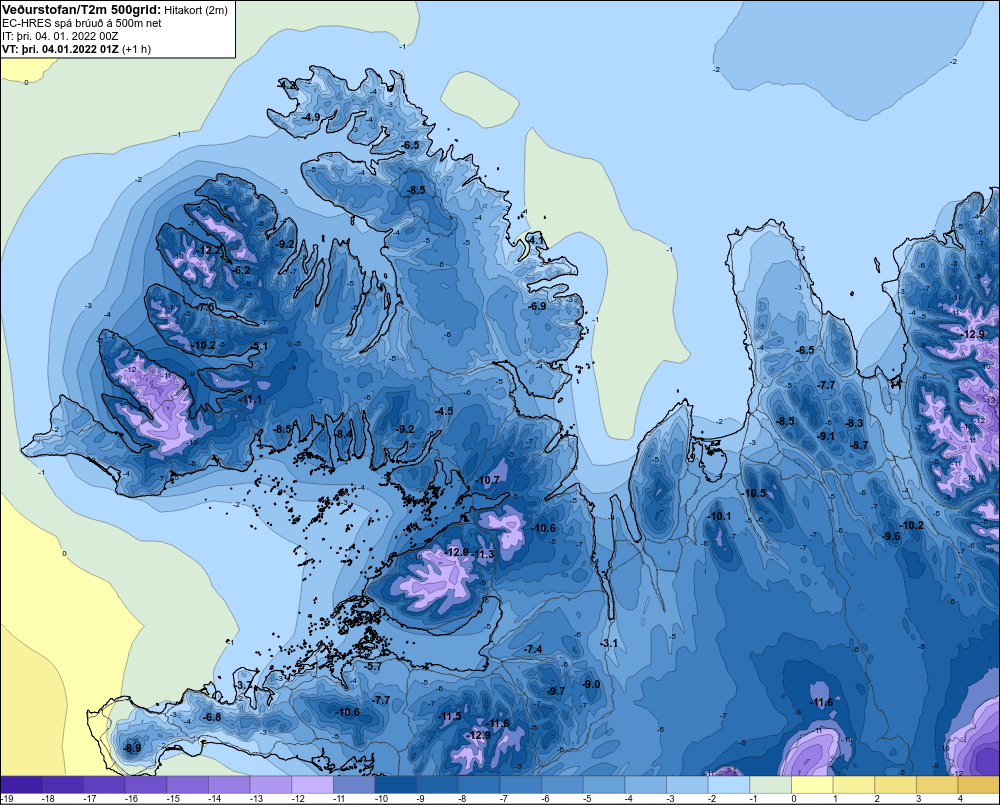1000x805 pixels.
Task: Click the 'Hitakort (2m)' label in header
Action: (x=195, y=10)
